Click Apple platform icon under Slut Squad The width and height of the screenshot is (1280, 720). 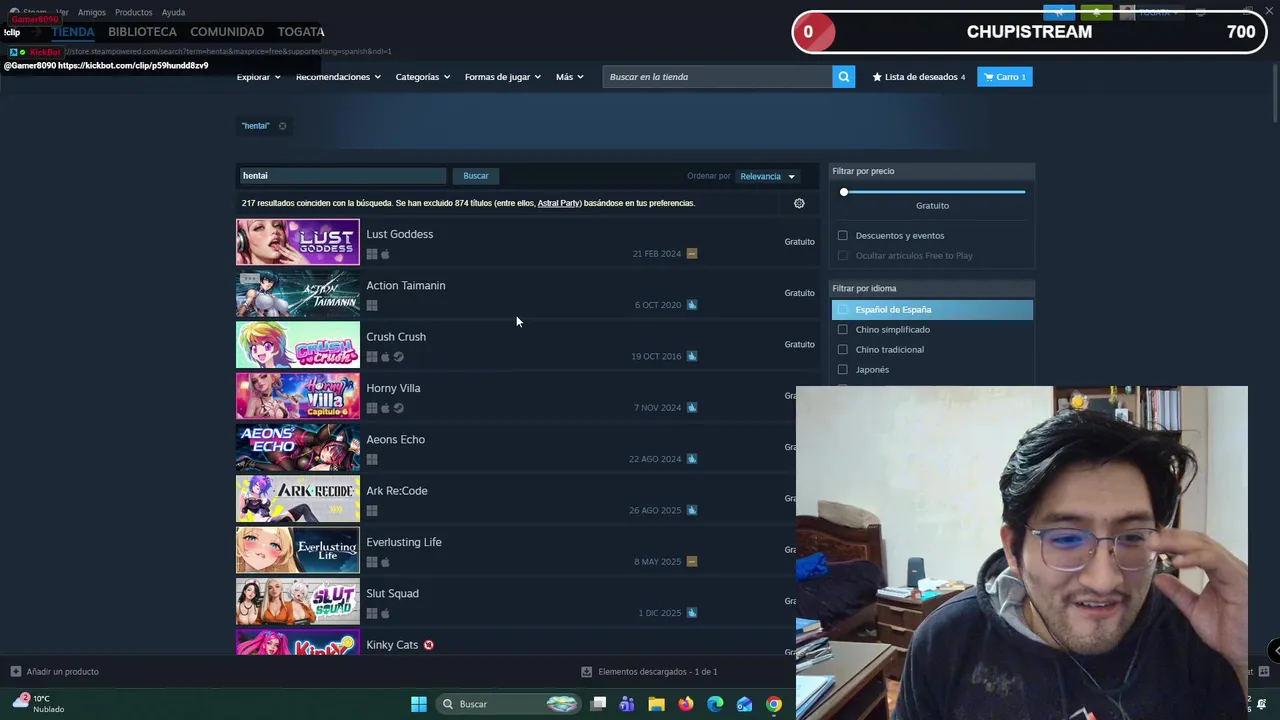tap(385, 613)
